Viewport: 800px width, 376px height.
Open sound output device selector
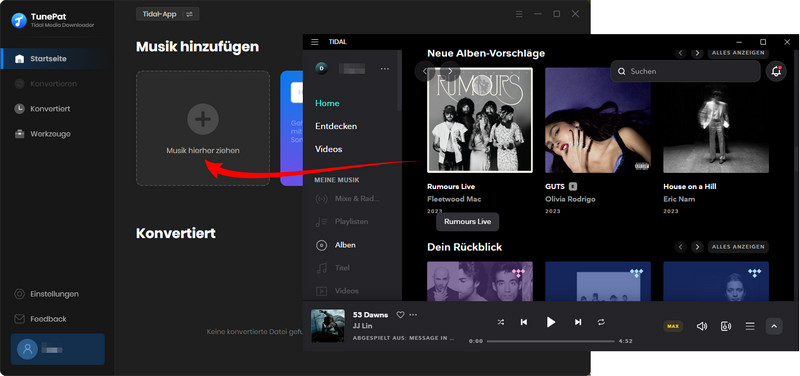click(x=726, y=326)
